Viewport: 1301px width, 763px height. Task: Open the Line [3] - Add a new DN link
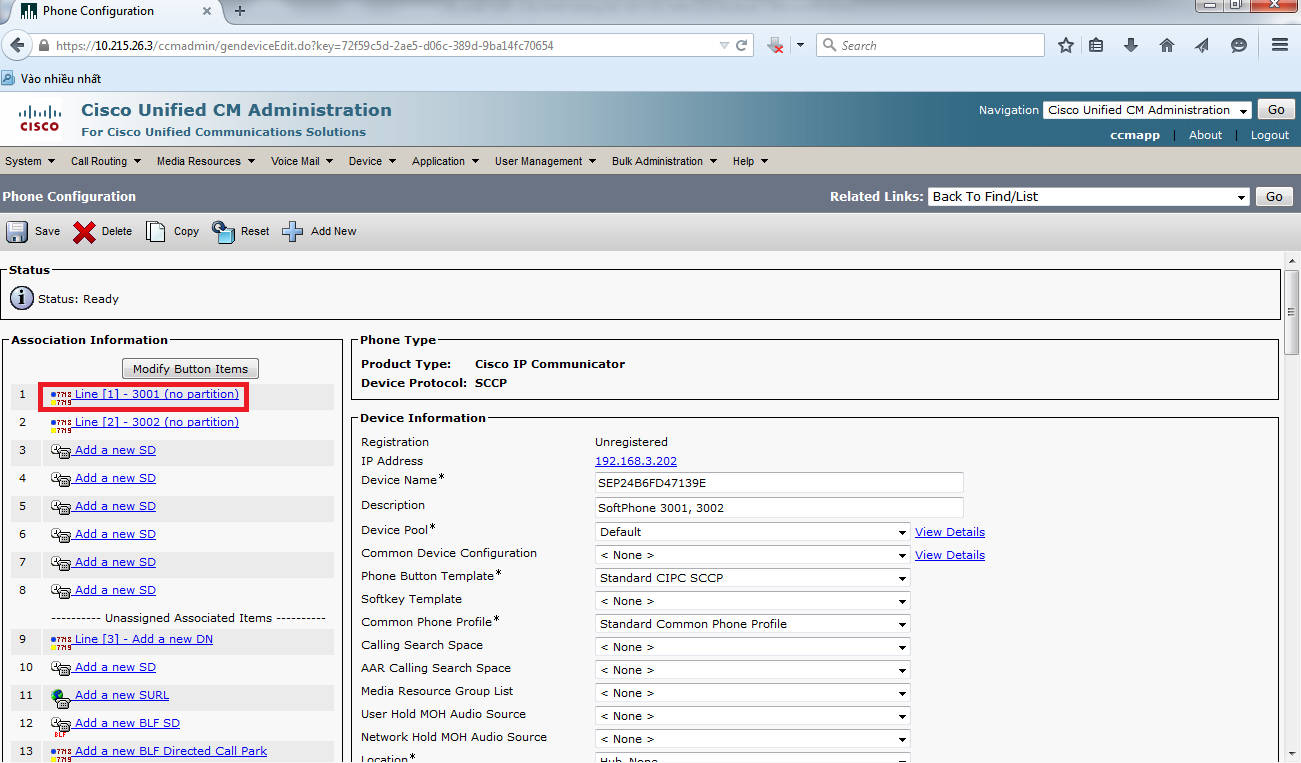click(x=144, y=640)
